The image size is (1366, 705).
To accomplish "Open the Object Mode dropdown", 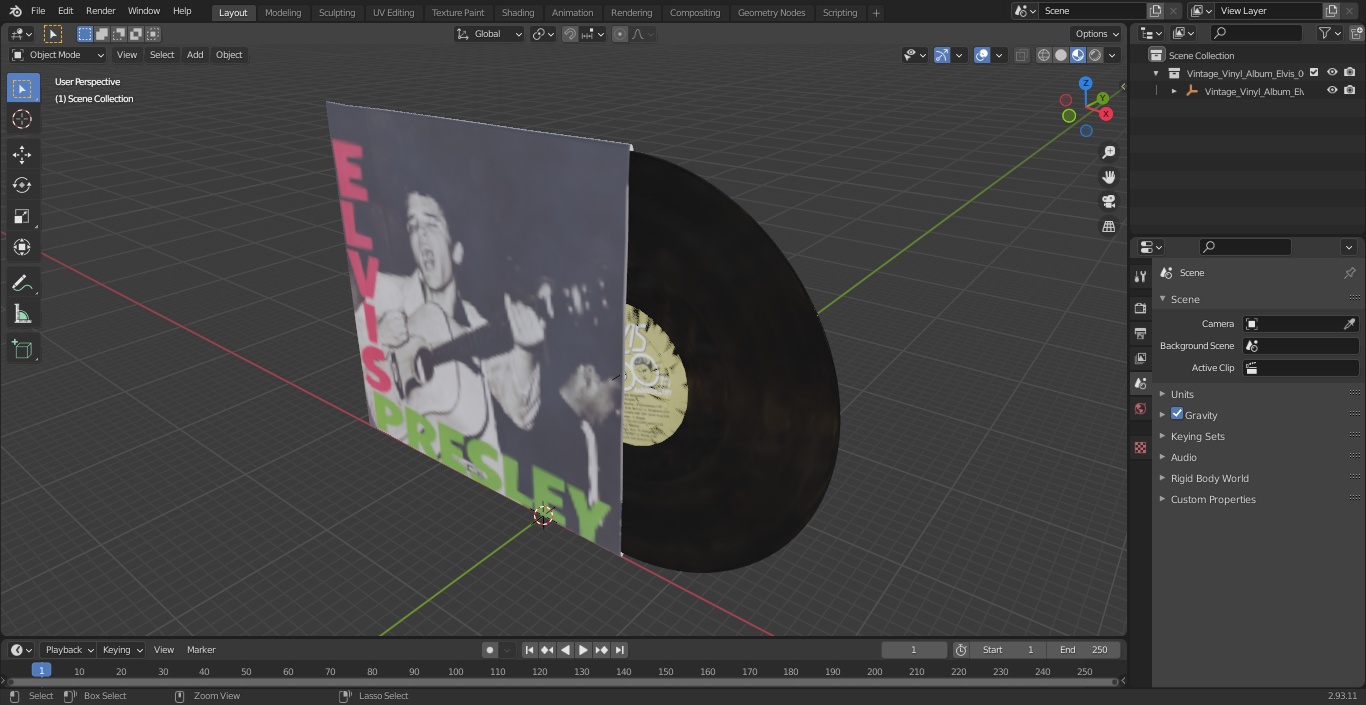I will [58, 55].
